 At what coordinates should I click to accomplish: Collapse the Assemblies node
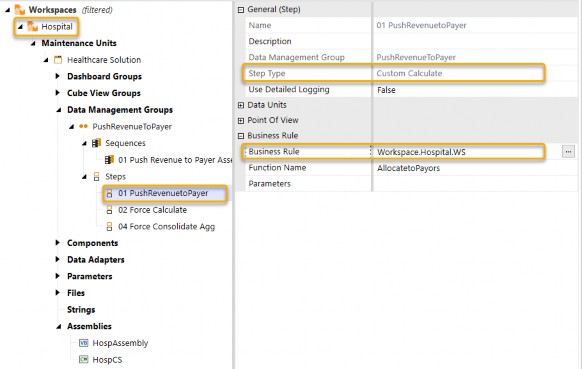[x=59, y=326]
